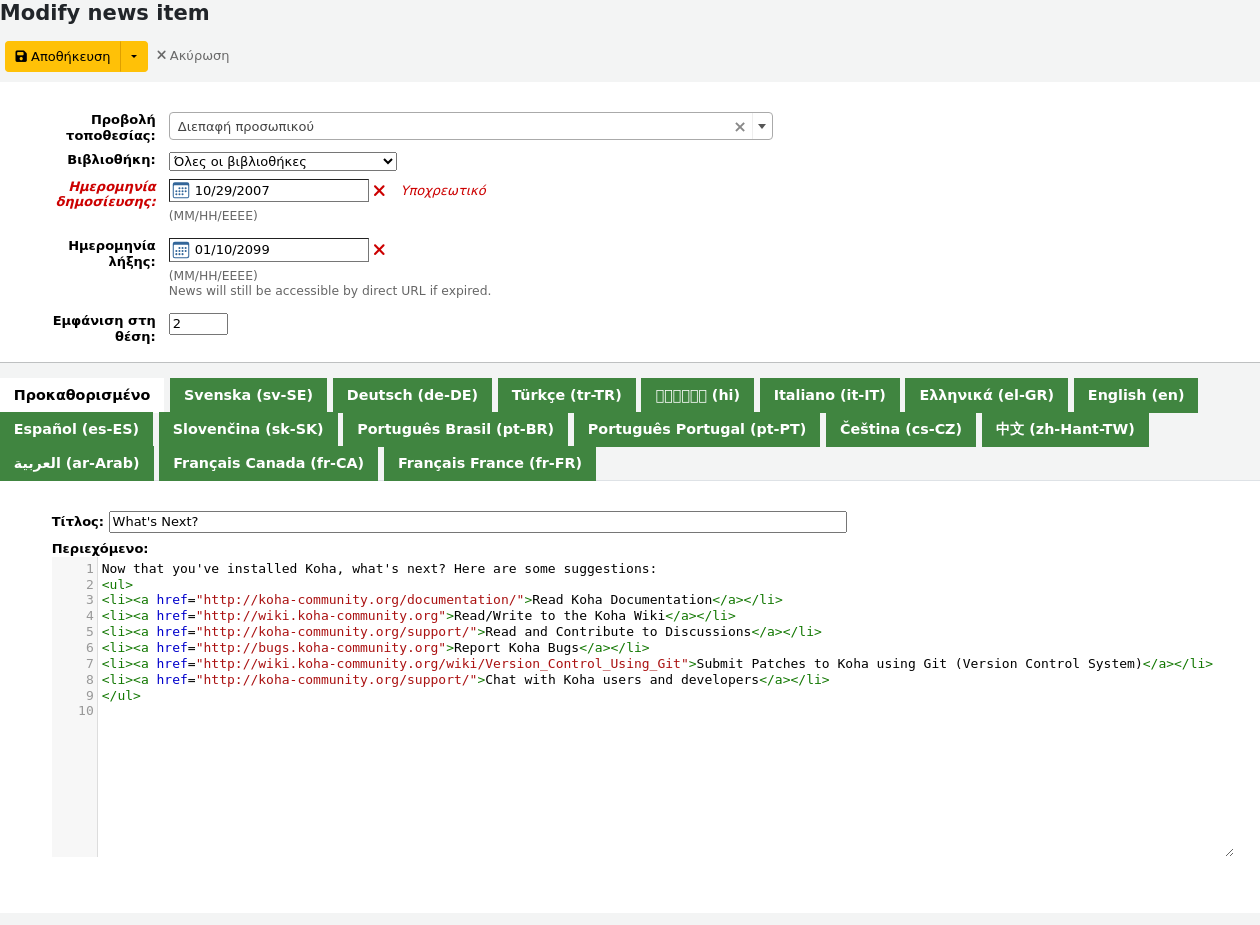This screenshot has width=1260, height=925.
Task: Open the Français France (fr-FR) tab
Action: pyautogui.click(x=489, y=463)
